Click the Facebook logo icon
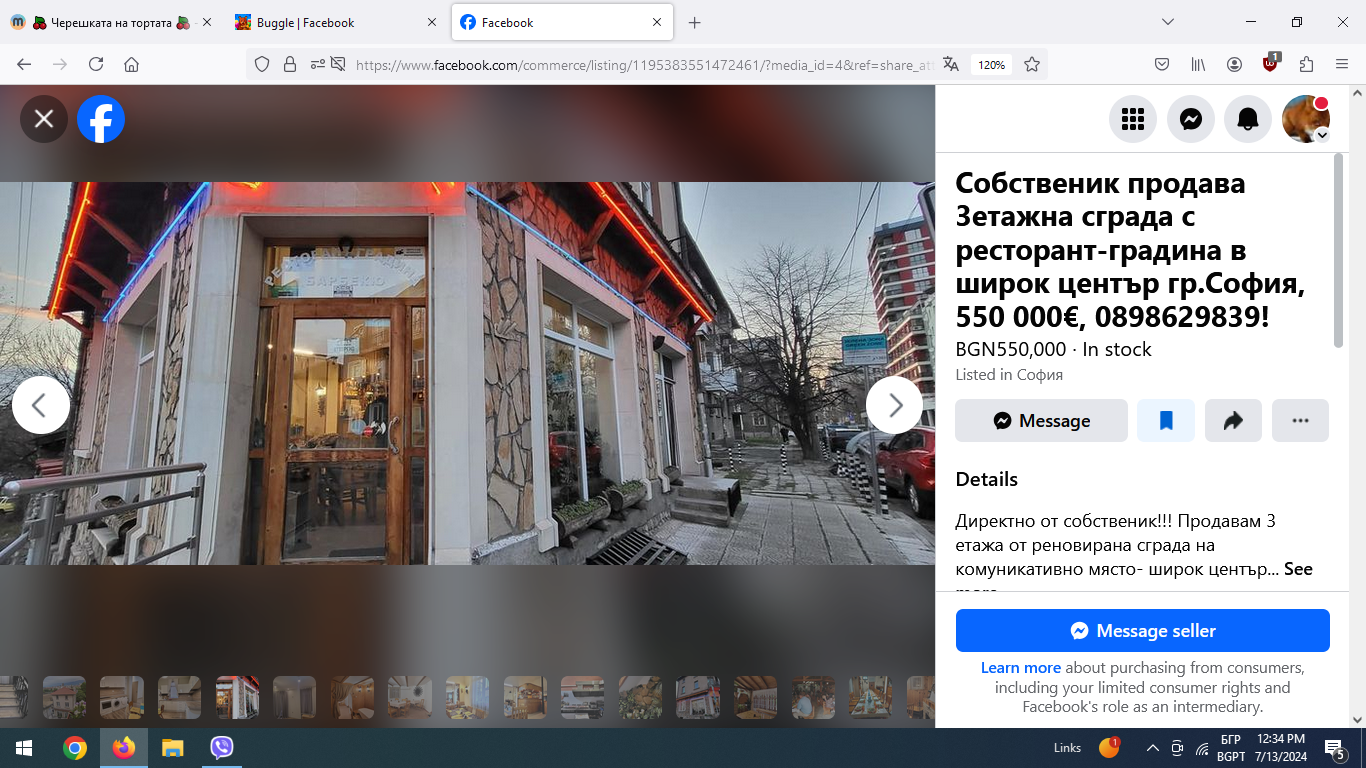 (101, 119)
